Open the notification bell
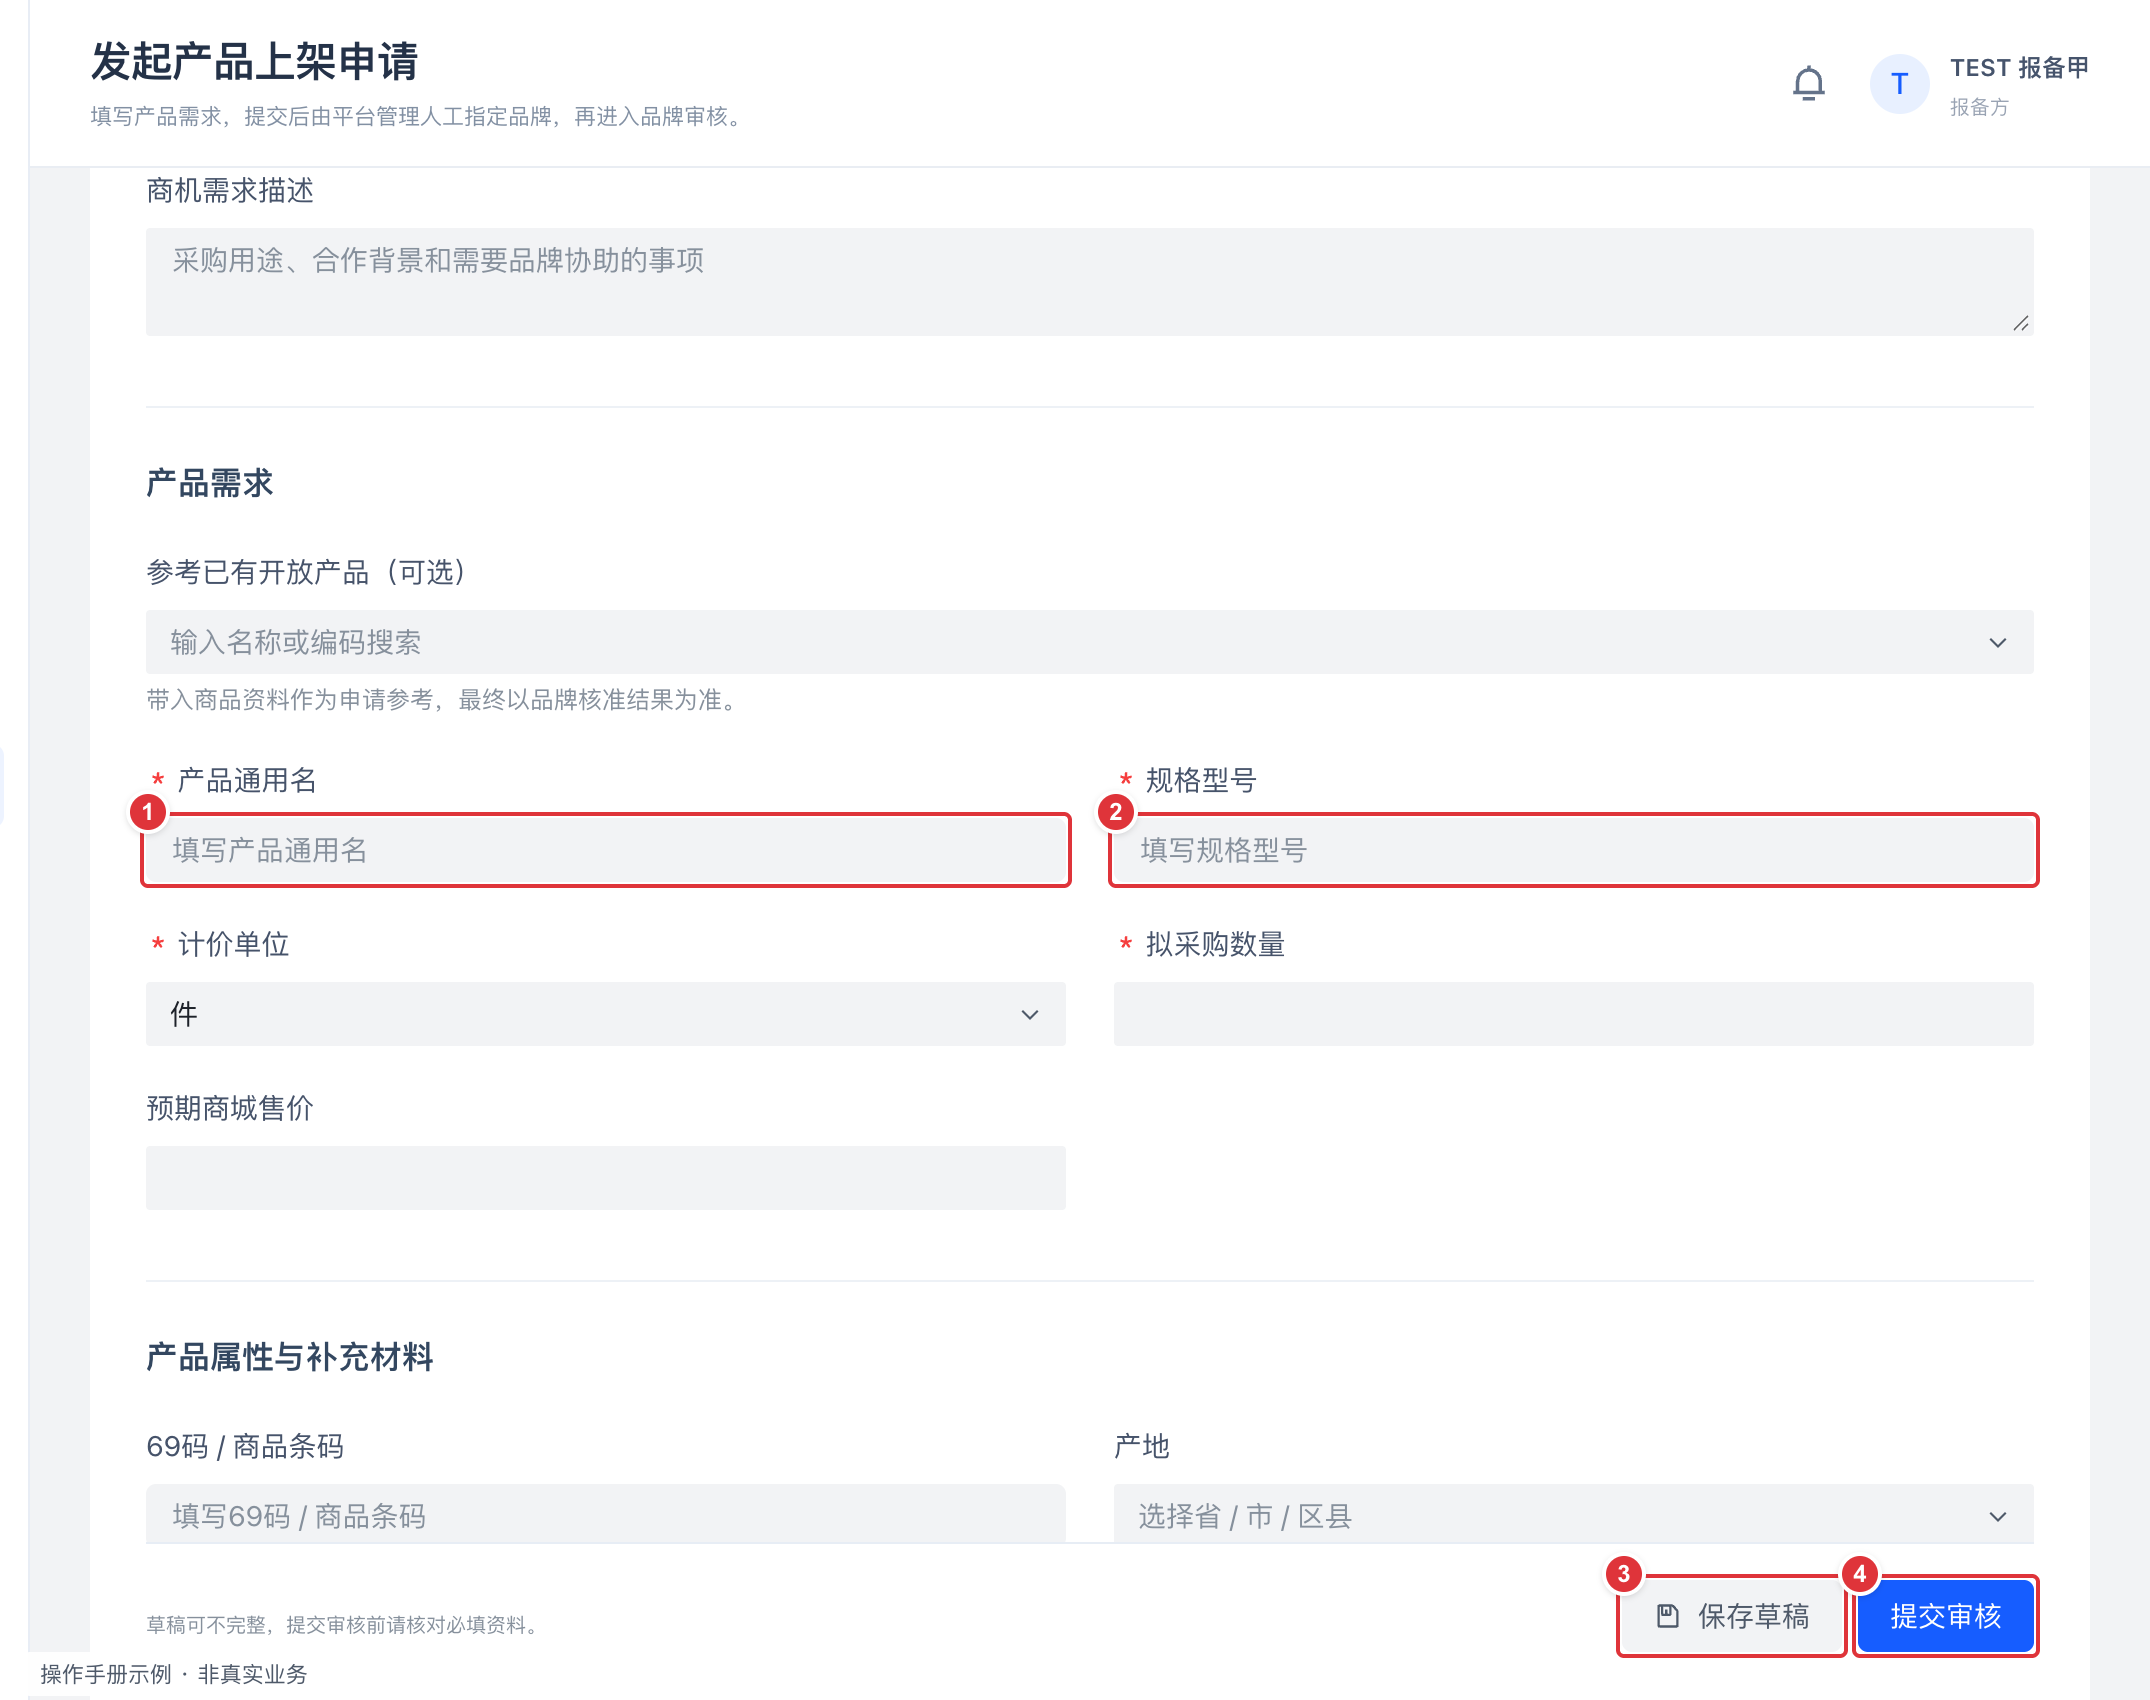 pyautogui.click(x=1808, y=83)
